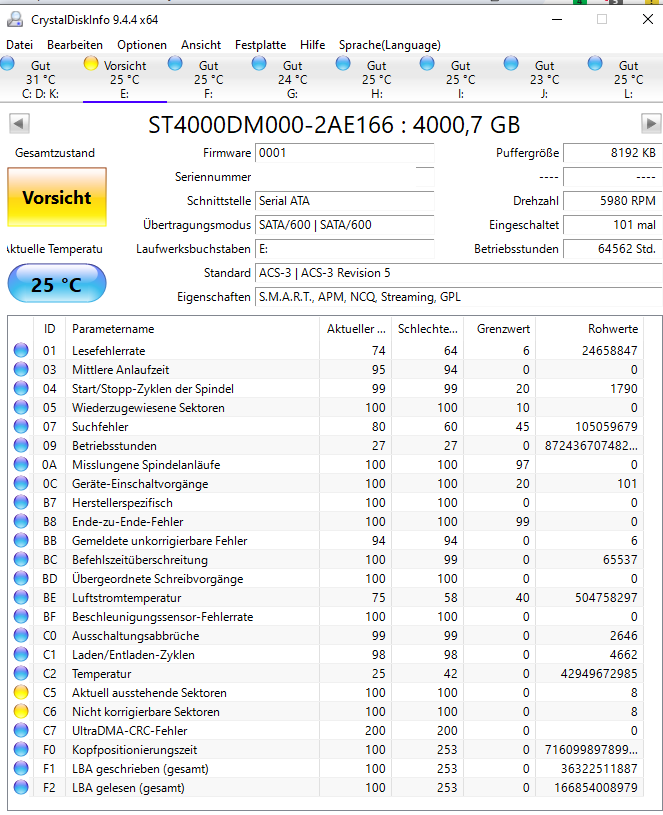The height and width of the screenshot is (815, 663).
Task: Open the Sprache(Language) menu
Action: [390, 45]
